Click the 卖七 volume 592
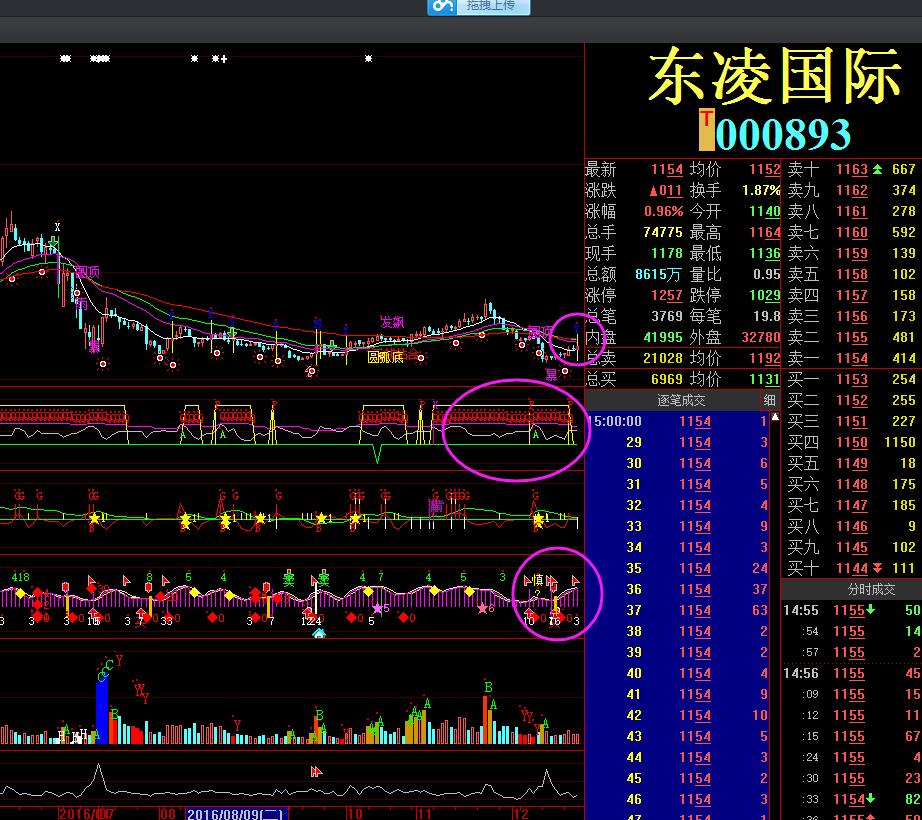Screen dimensions: 922x820 pyautogui.click(x=904, y=232)
